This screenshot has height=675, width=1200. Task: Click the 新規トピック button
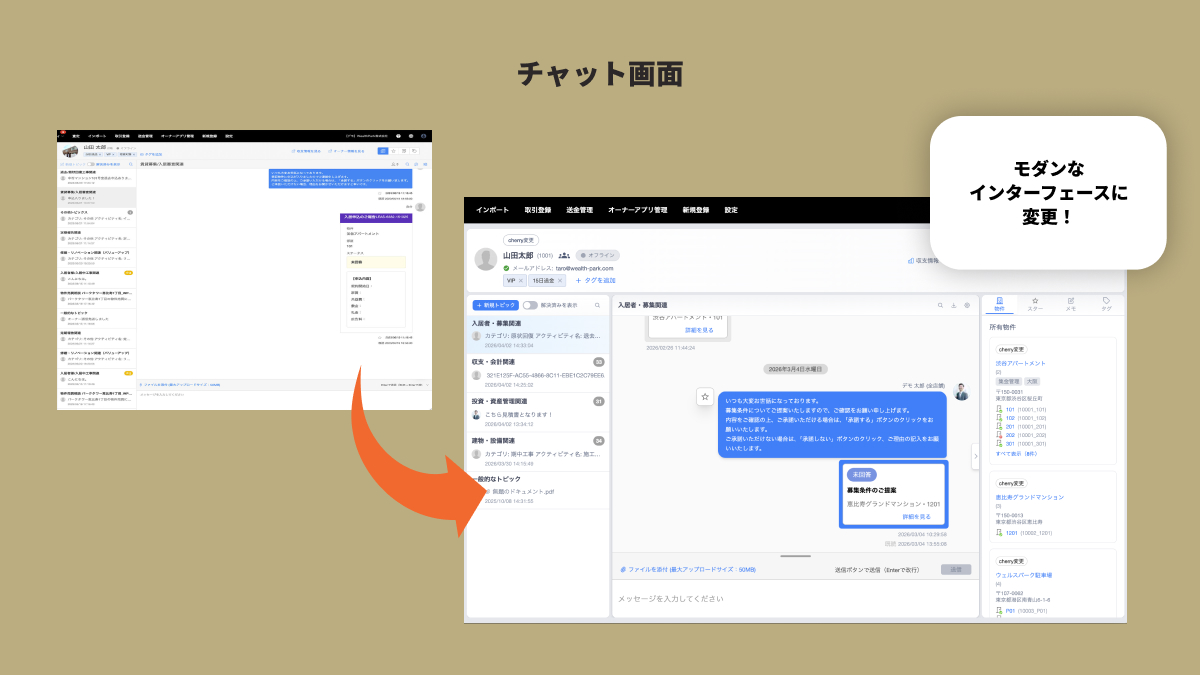(495, 305)
